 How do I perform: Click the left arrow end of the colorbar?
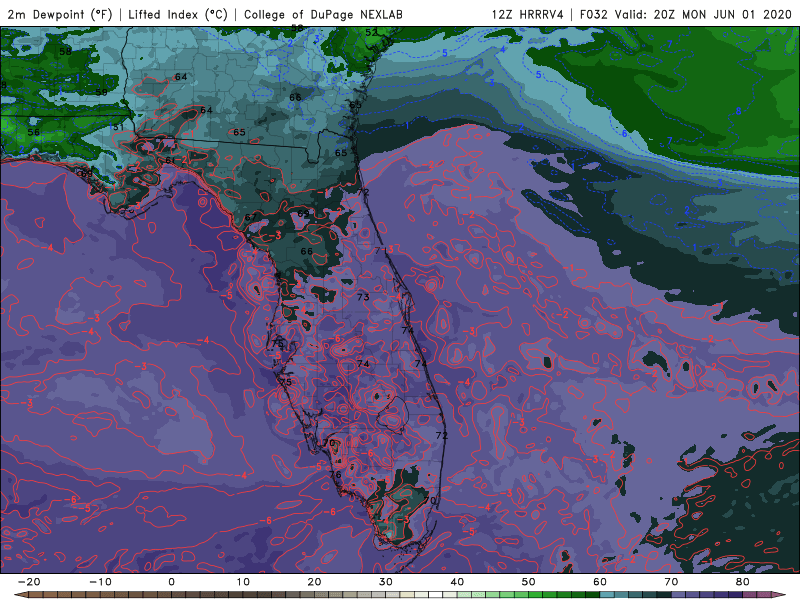click(x=20, y=595)
